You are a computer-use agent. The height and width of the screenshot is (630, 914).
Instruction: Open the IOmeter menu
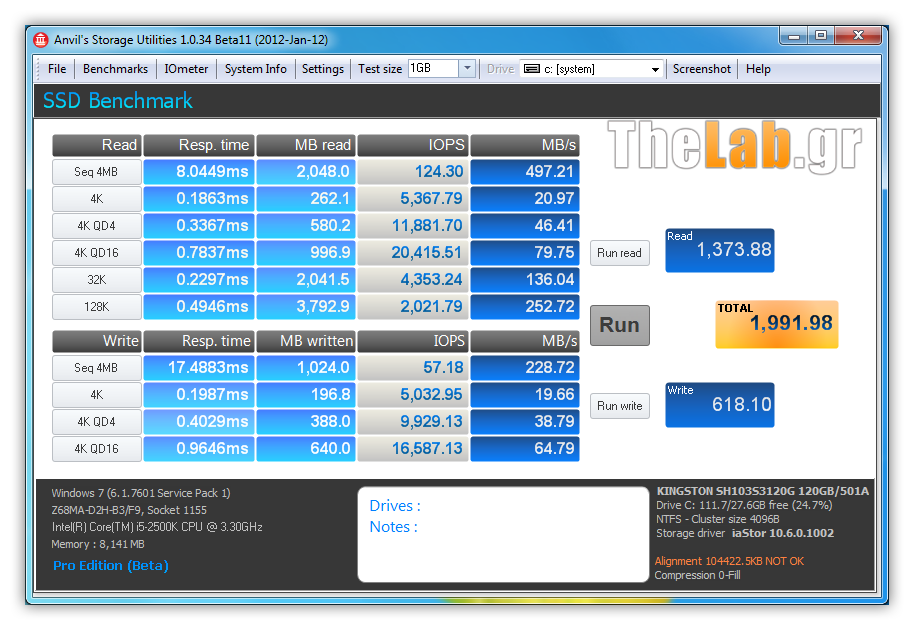tap(186, 69)
